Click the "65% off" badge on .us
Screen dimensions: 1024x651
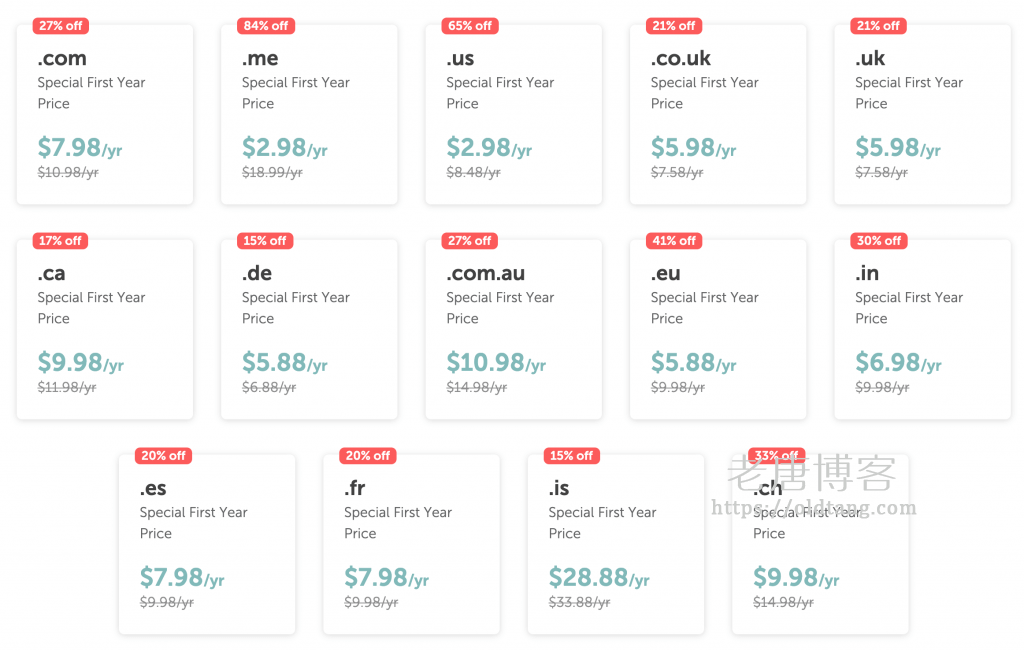tap(470, 26)
